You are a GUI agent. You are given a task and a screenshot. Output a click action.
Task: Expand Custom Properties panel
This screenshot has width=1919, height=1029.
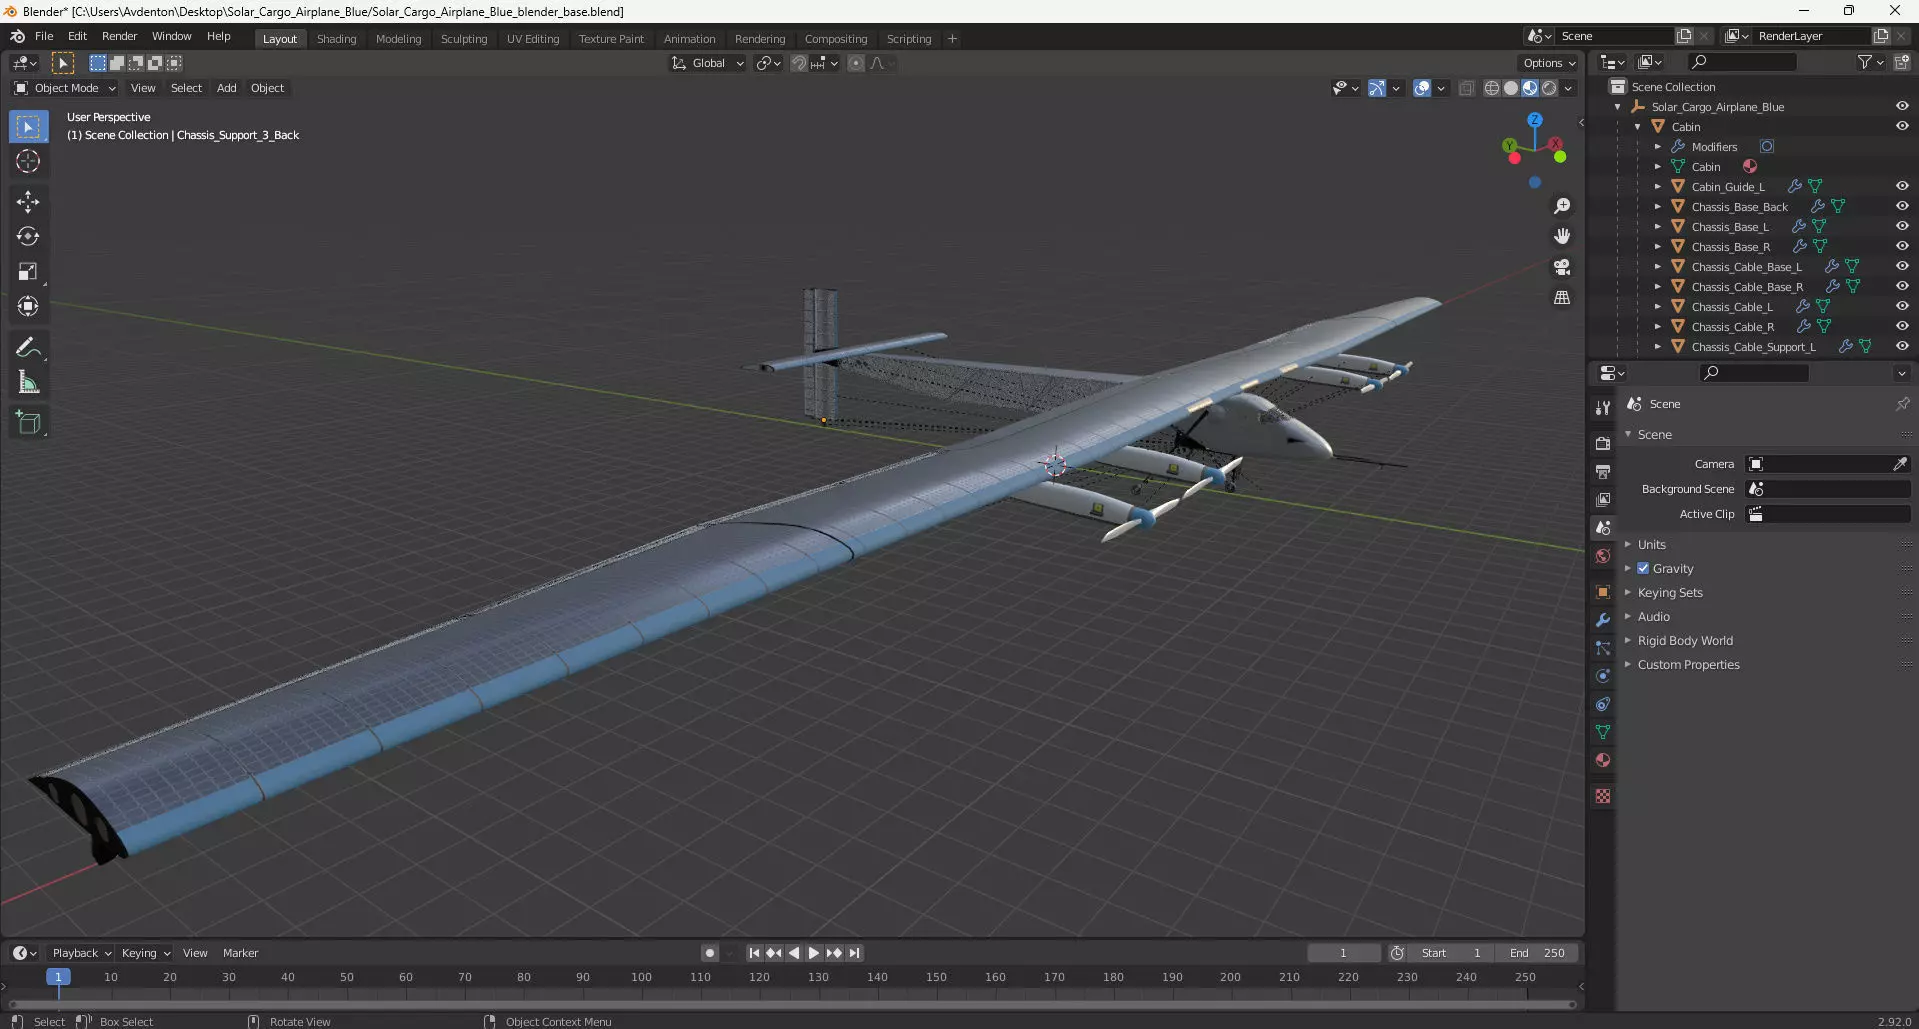point(1688,664)
